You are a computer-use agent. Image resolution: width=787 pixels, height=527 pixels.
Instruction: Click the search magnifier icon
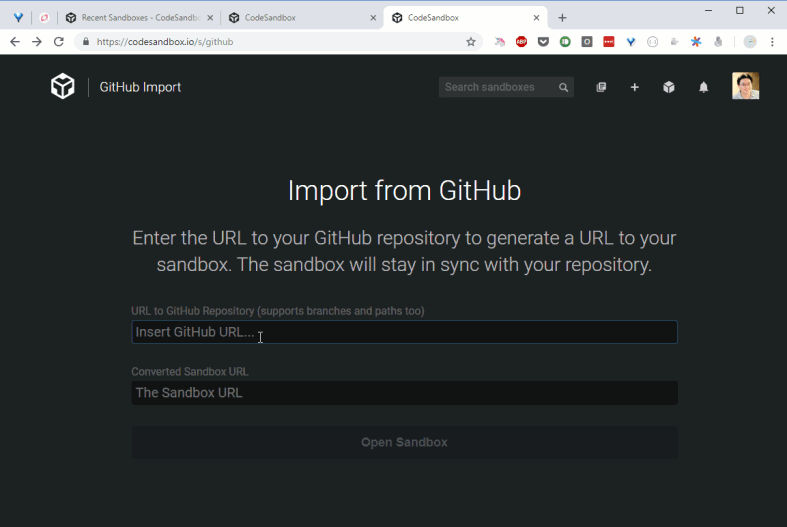(x=564, y=87)
